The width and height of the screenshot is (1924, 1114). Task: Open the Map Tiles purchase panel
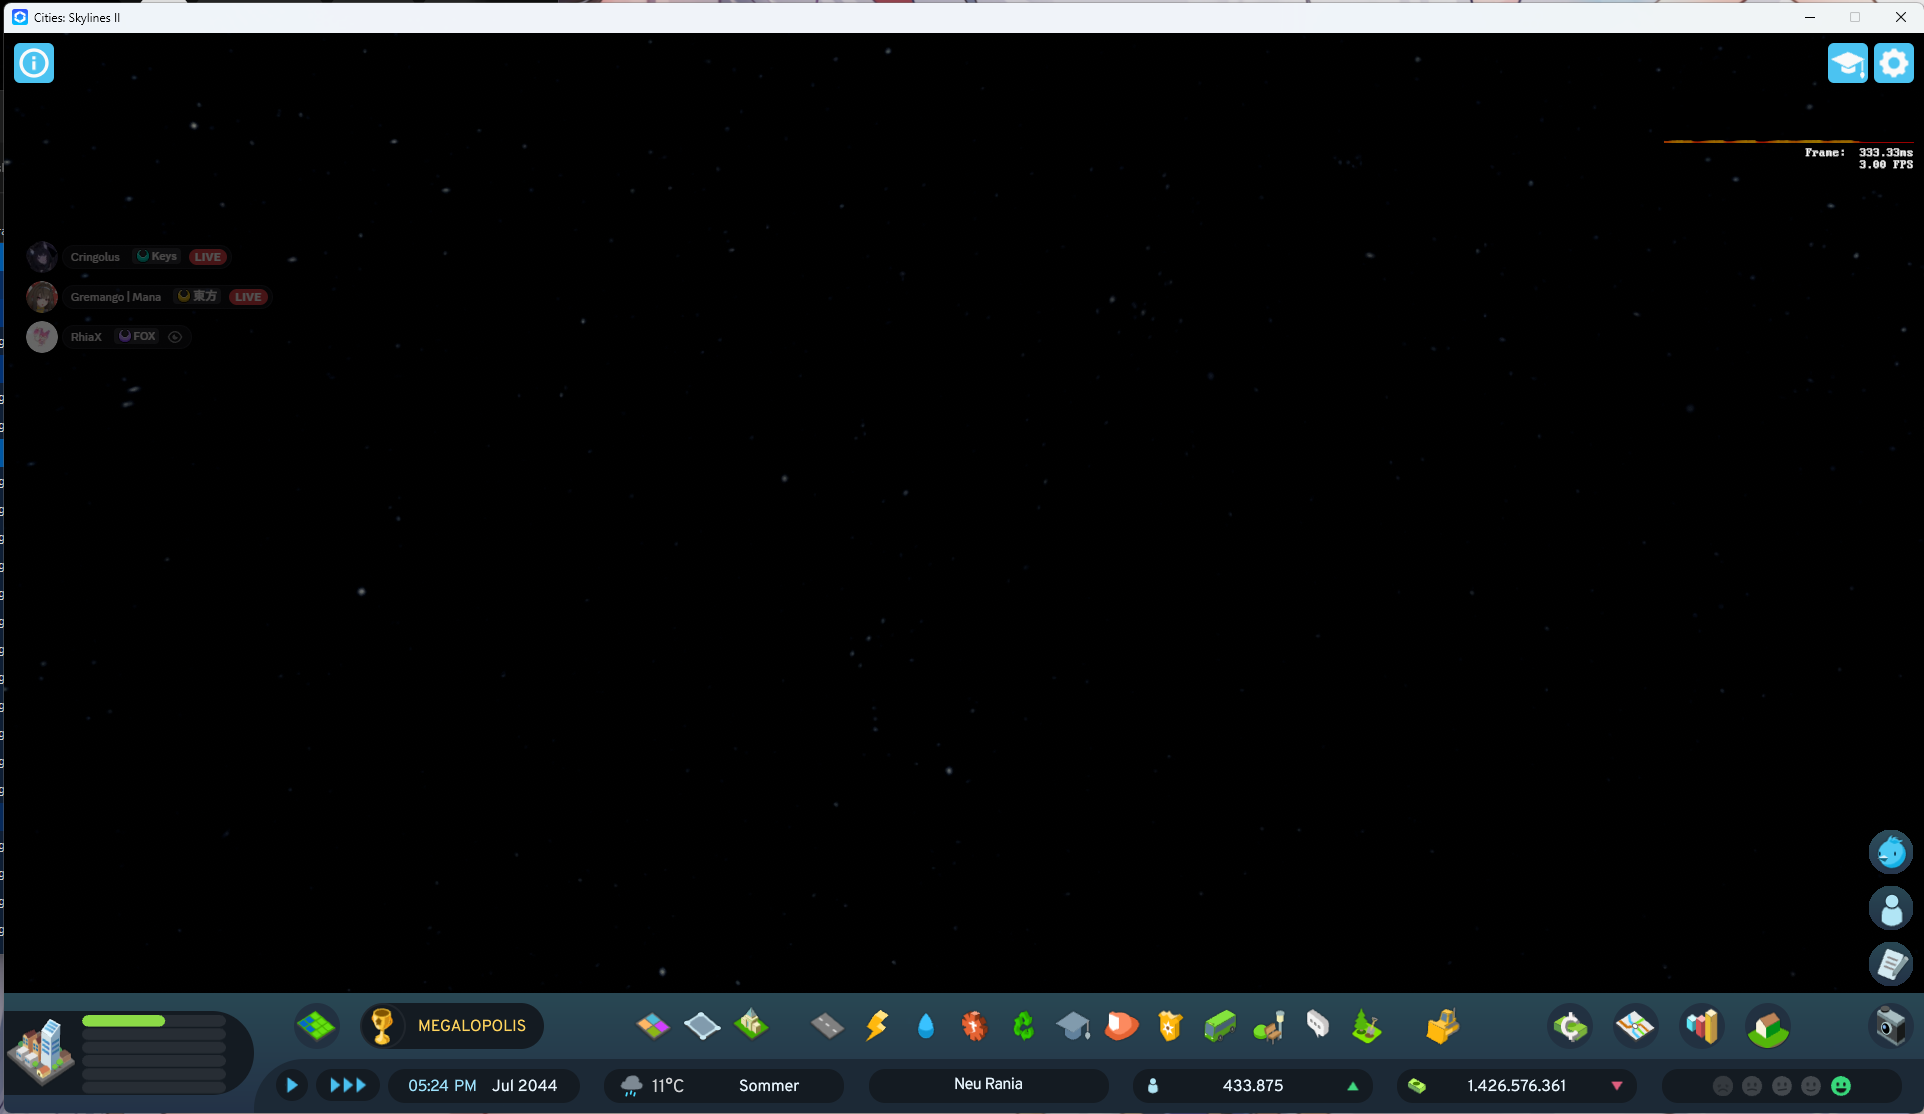pos(1768,1027)
